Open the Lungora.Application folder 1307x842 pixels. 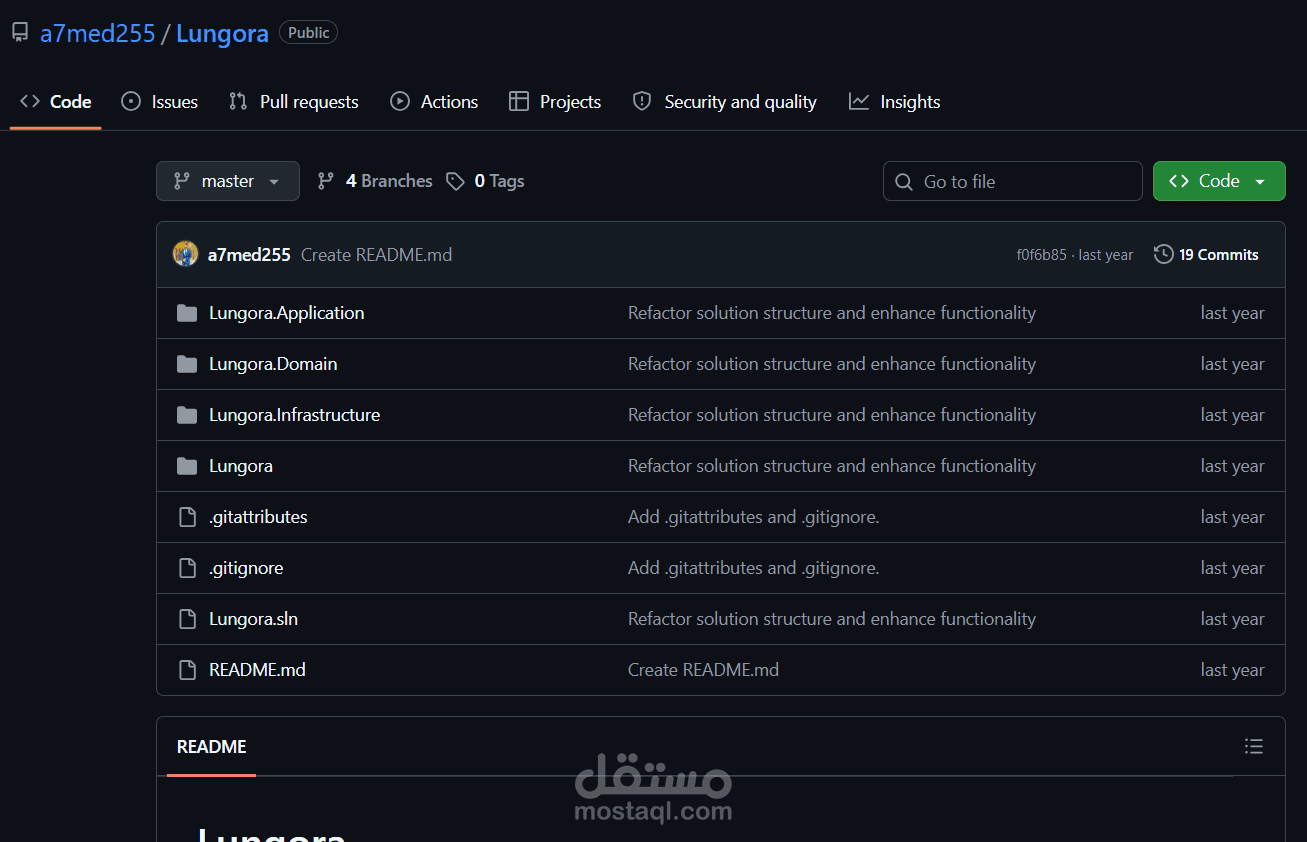coord(286,313)
